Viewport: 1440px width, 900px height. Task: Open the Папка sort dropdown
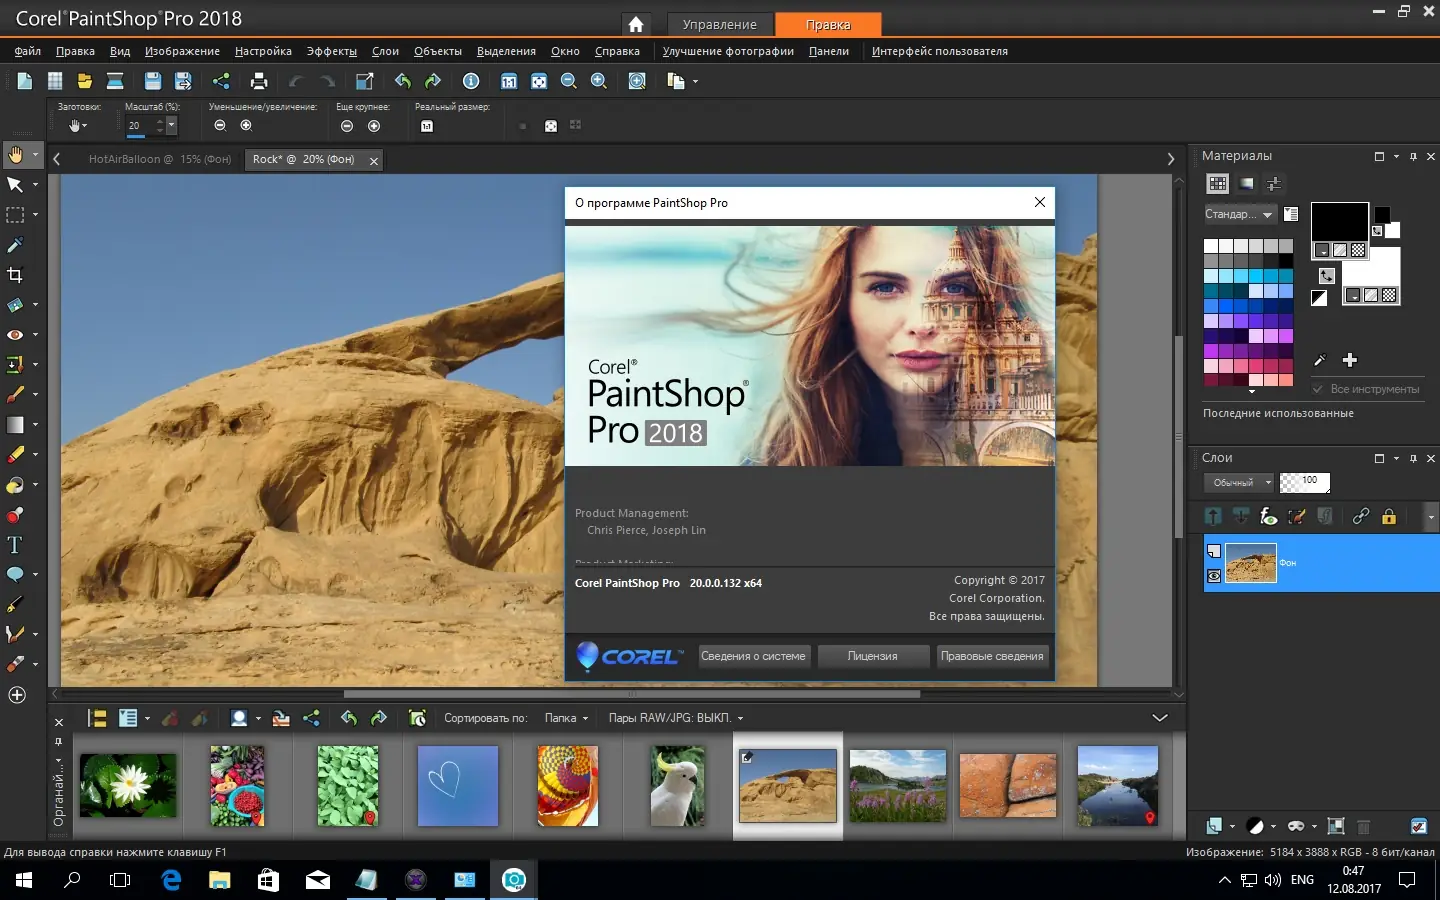(566, 718)
